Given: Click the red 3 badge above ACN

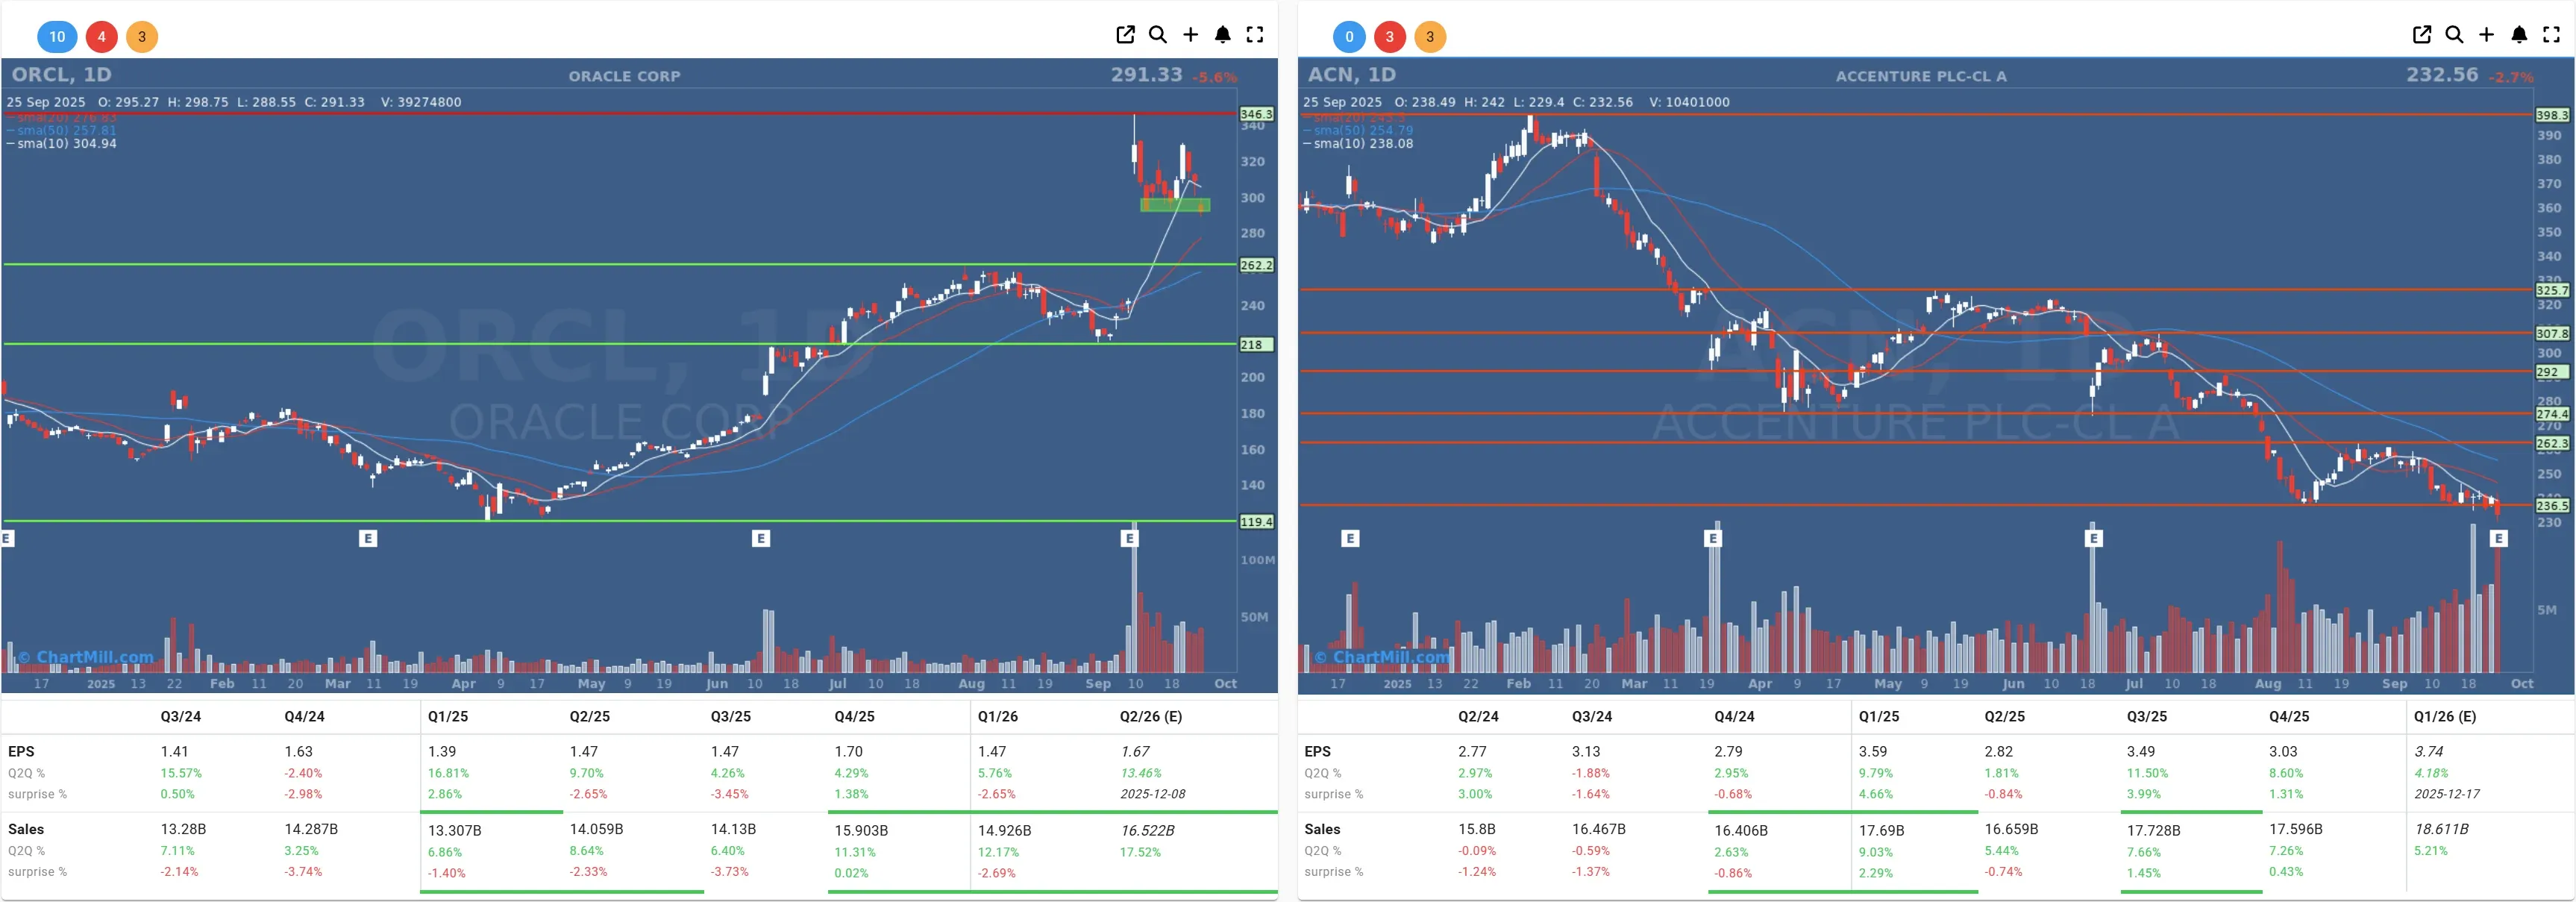Looking at the screenshot, I should (x=1389, y=37).
